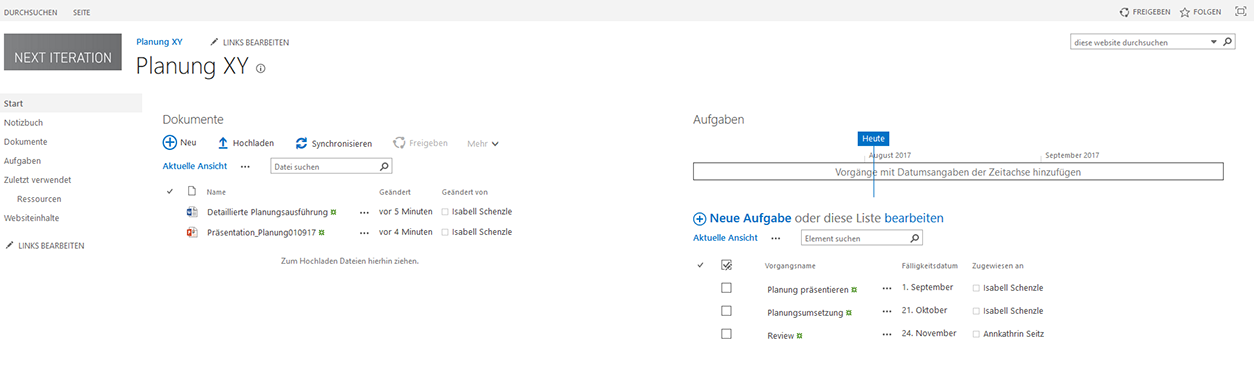Click Neu plus button in Dokumente
This screenshot has width=1254, height=367.
click(x=180, y=143)
